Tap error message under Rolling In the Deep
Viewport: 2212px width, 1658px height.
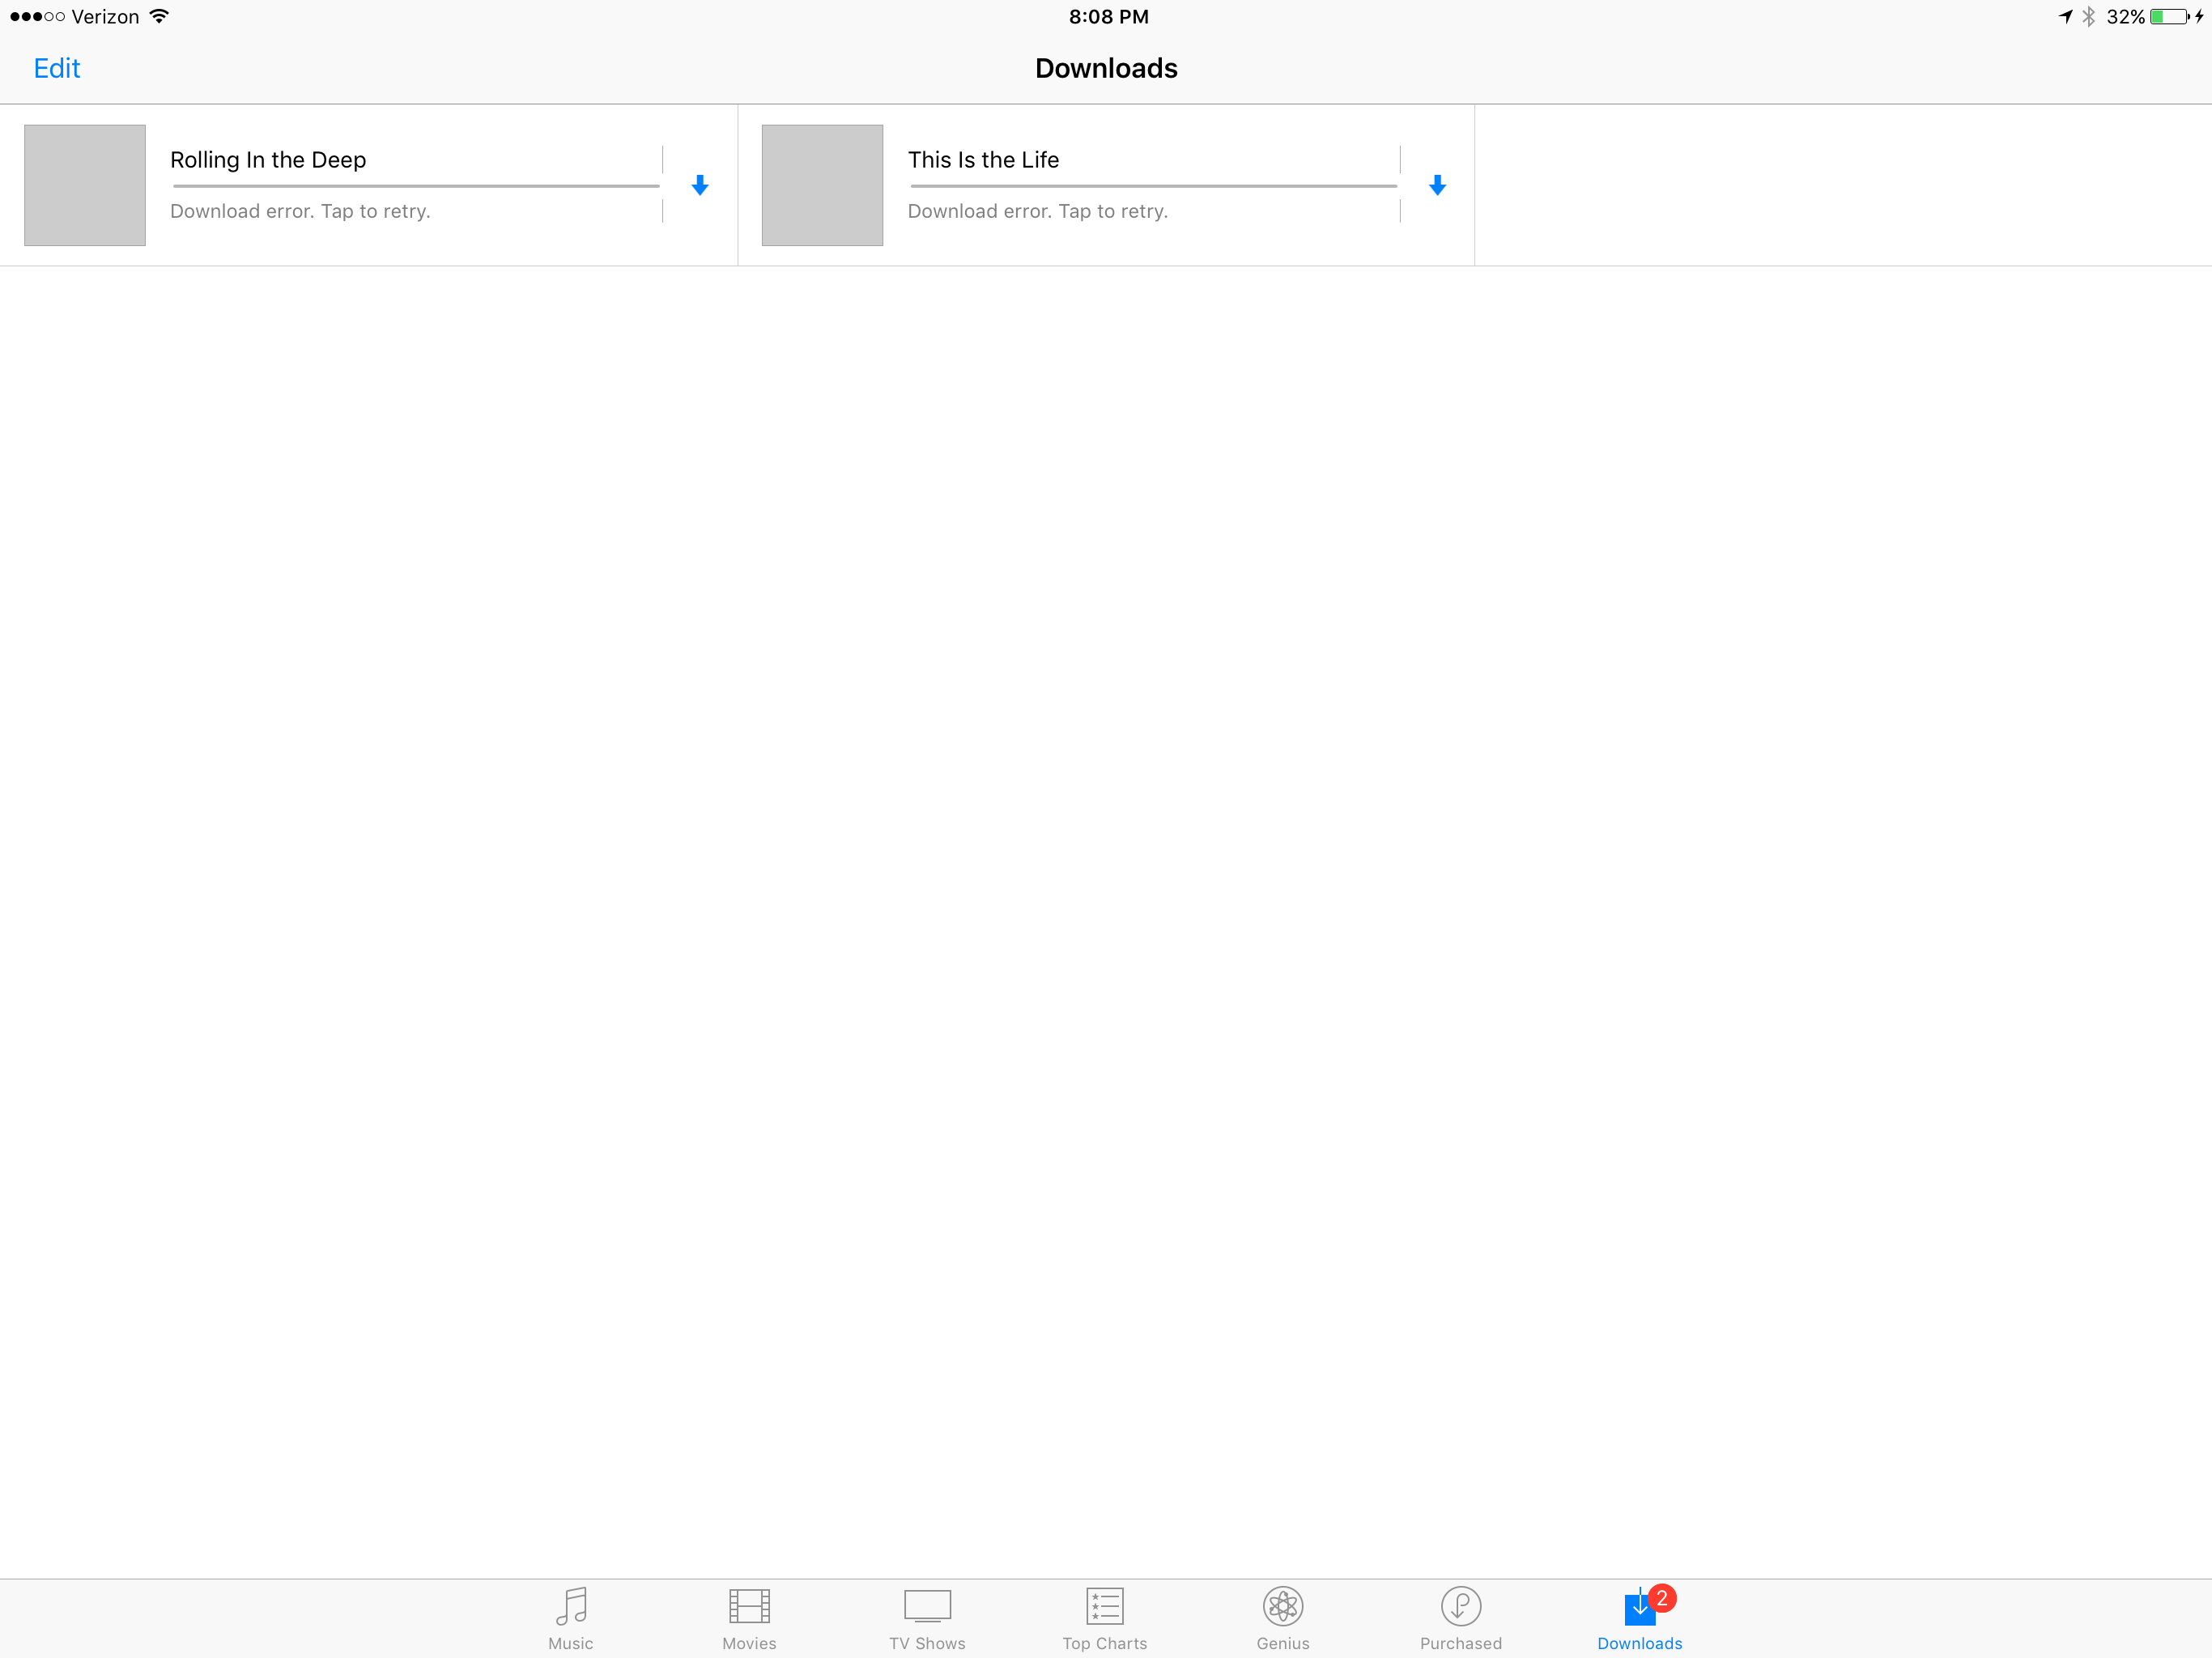(300, 211)
